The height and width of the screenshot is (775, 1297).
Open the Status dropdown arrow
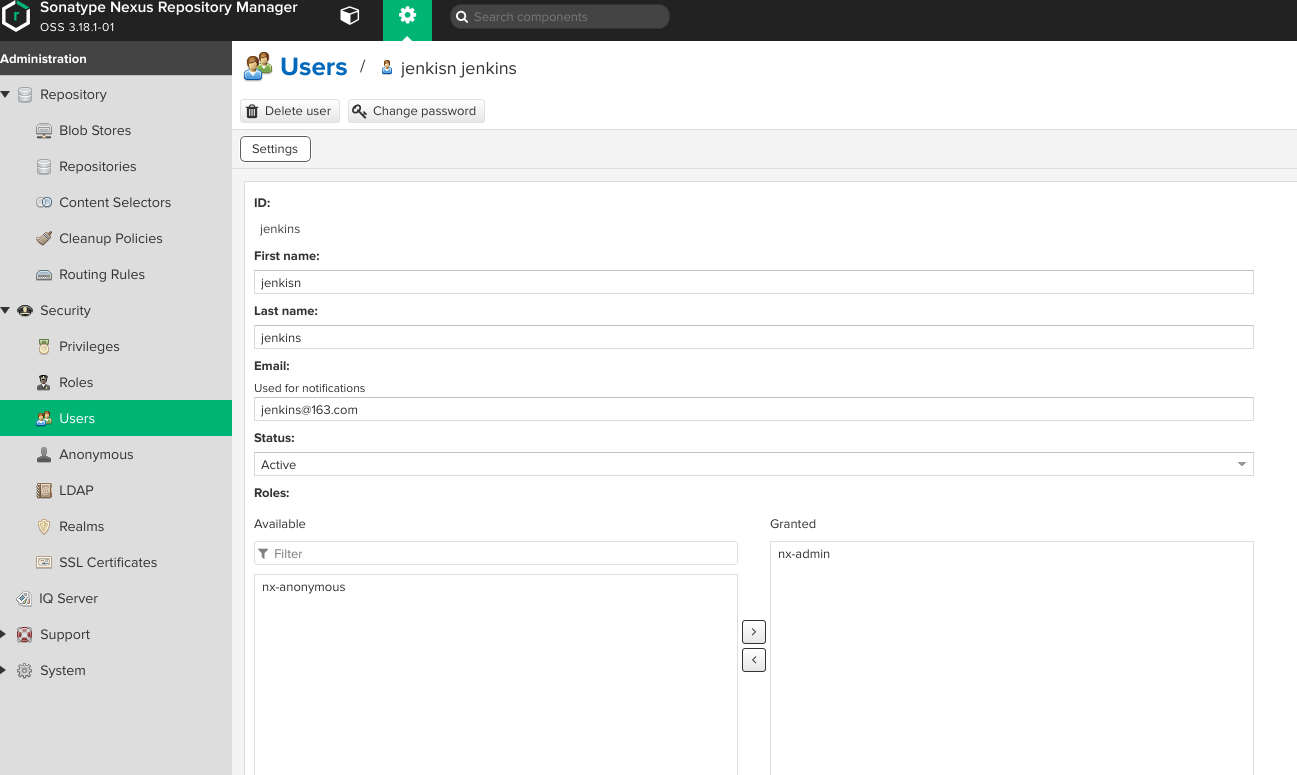click(1242, 464)
